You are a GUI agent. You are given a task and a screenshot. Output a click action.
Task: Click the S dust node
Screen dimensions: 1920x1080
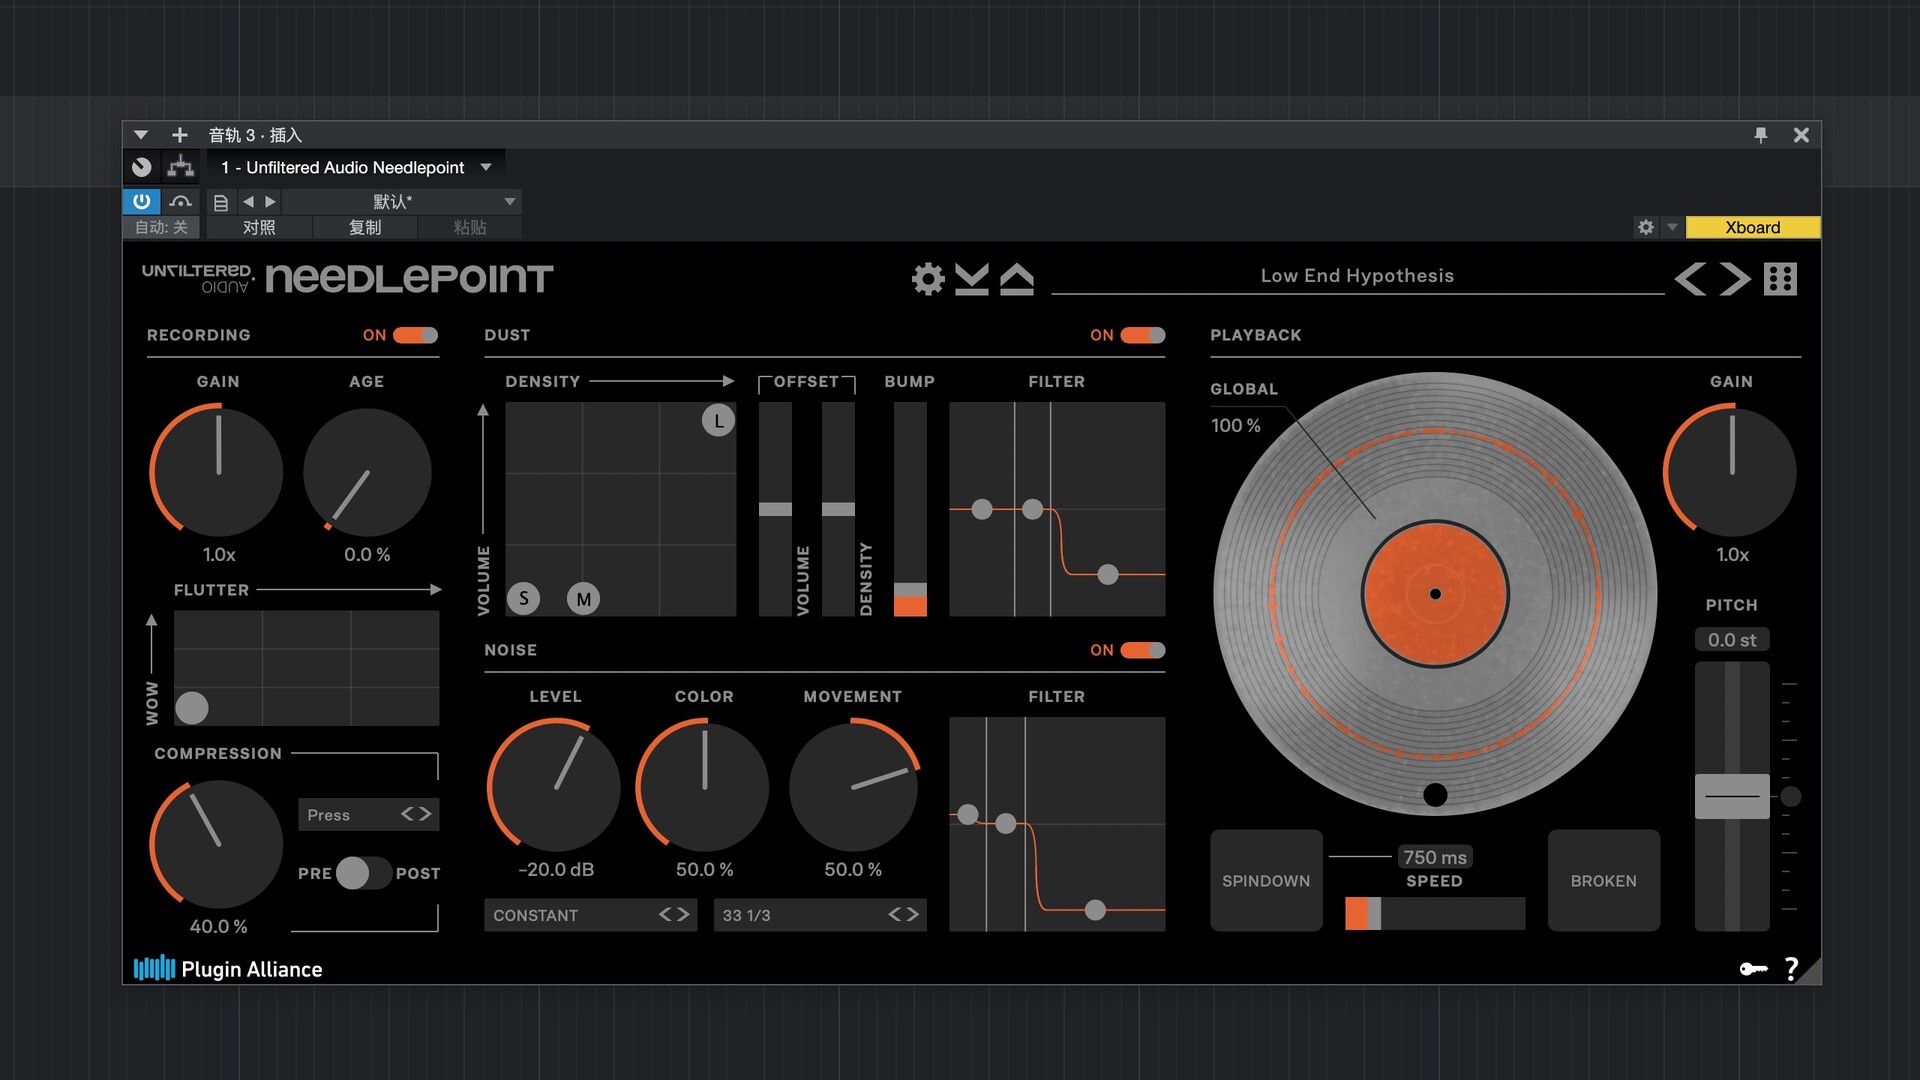click(523, 599)
